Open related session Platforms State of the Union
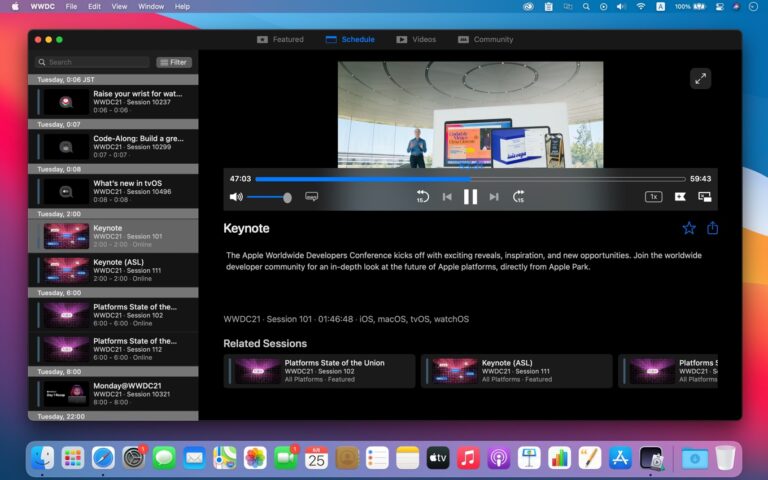Image resolution: width=768 pixels, height=480 pixels. point(319,371)
